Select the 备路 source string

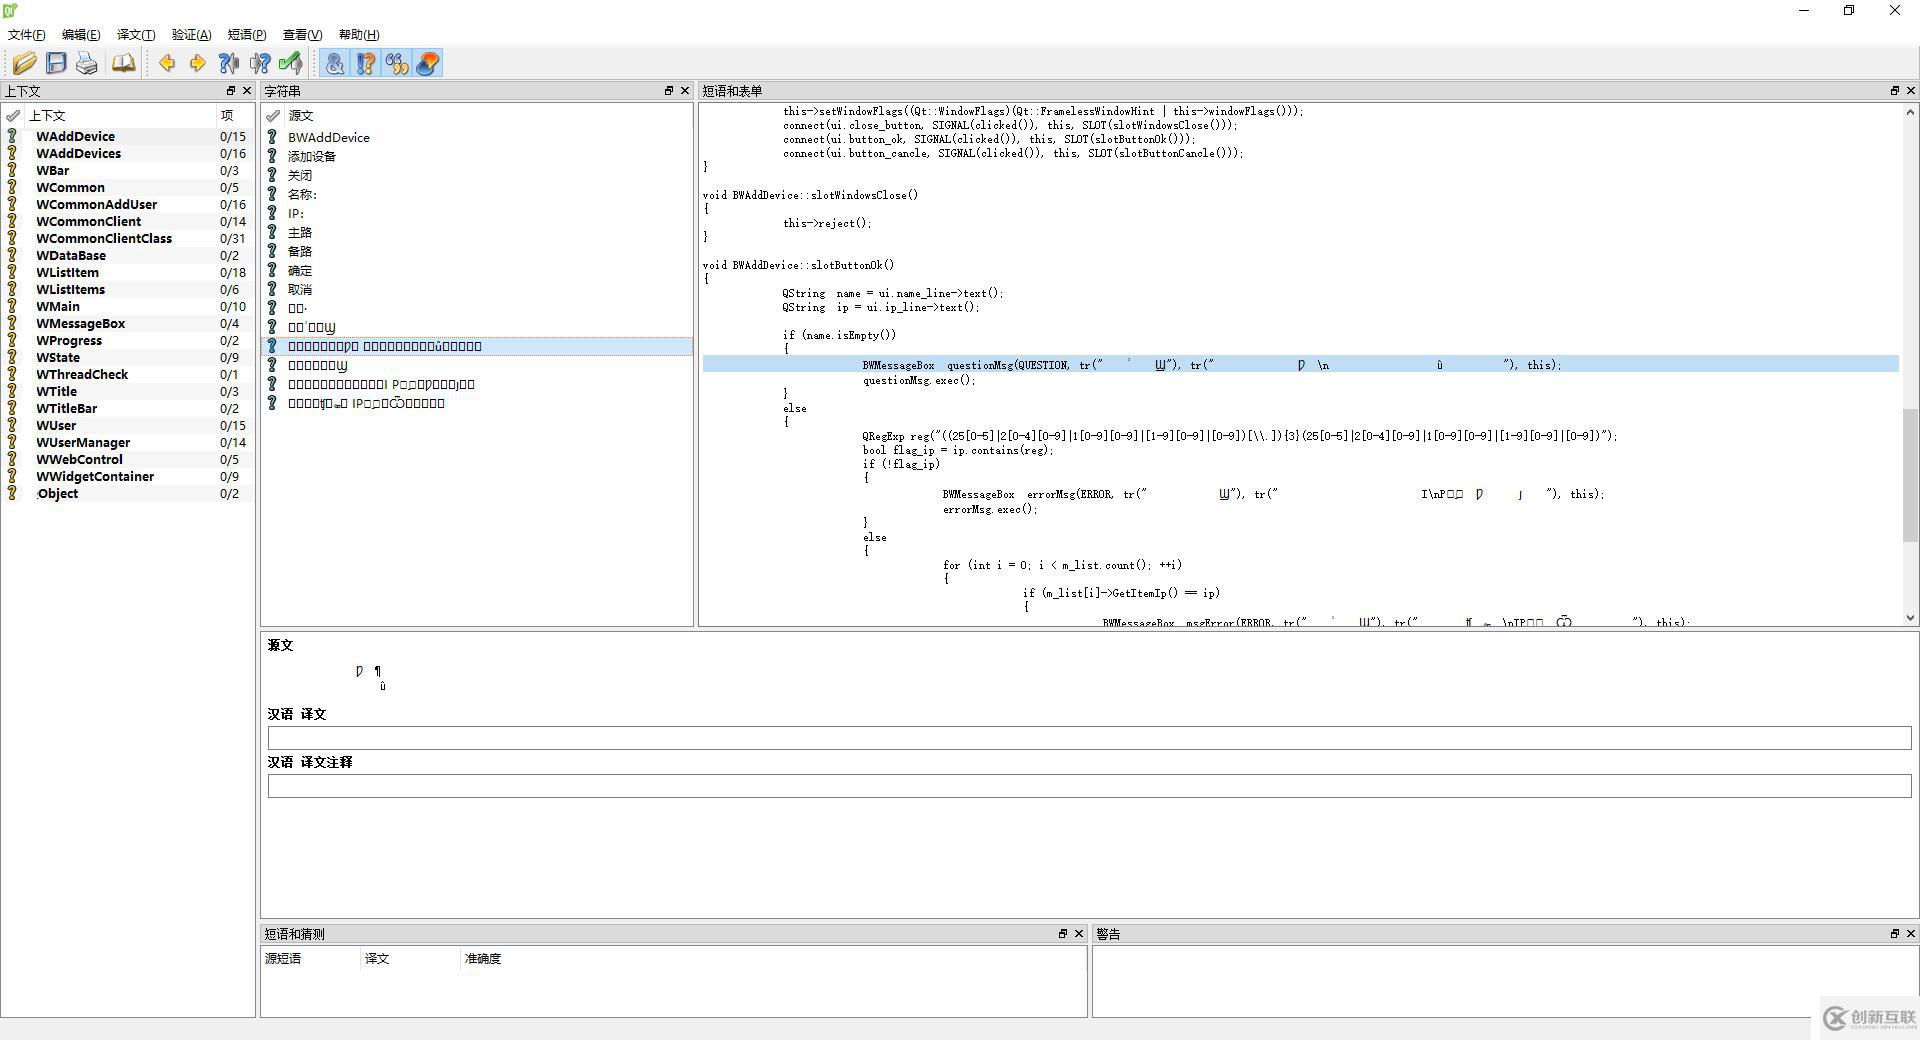click(x=477, y=251)
